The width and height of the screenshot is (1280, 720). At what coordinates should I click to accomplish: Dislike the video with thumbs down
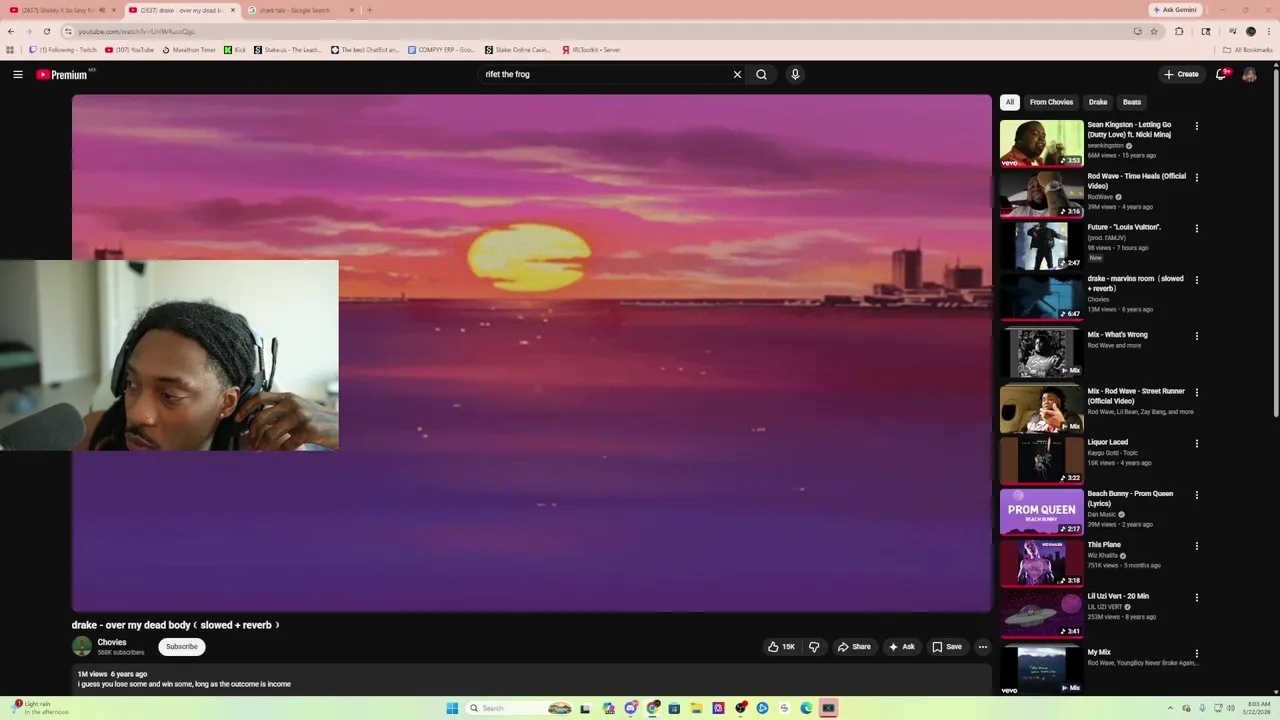(814, 647)
